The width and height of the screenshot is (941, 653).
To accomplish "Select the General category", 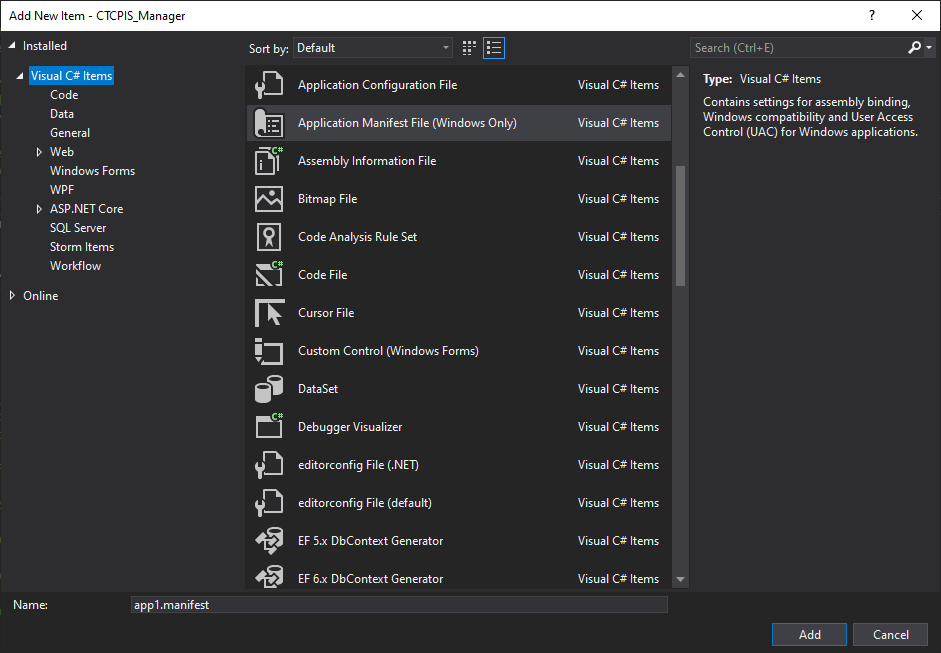I will tap(70, 133).
